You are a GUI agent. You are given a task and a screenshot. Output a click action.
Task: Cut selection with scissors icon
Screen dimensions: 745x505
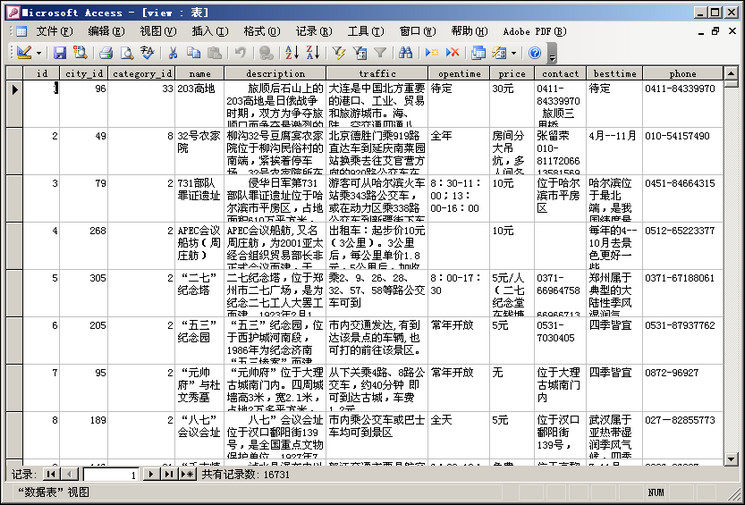173,53
